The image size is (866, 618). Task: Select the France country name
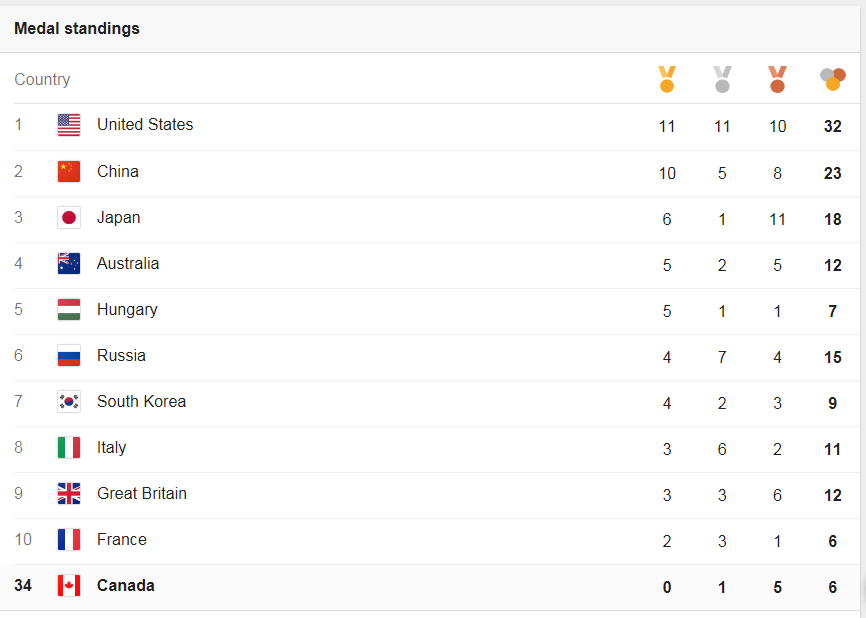point(121,540)
